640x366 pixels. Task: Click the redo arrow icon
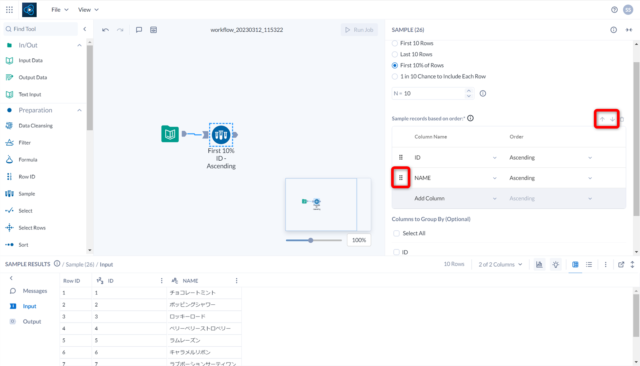(120, 30)
